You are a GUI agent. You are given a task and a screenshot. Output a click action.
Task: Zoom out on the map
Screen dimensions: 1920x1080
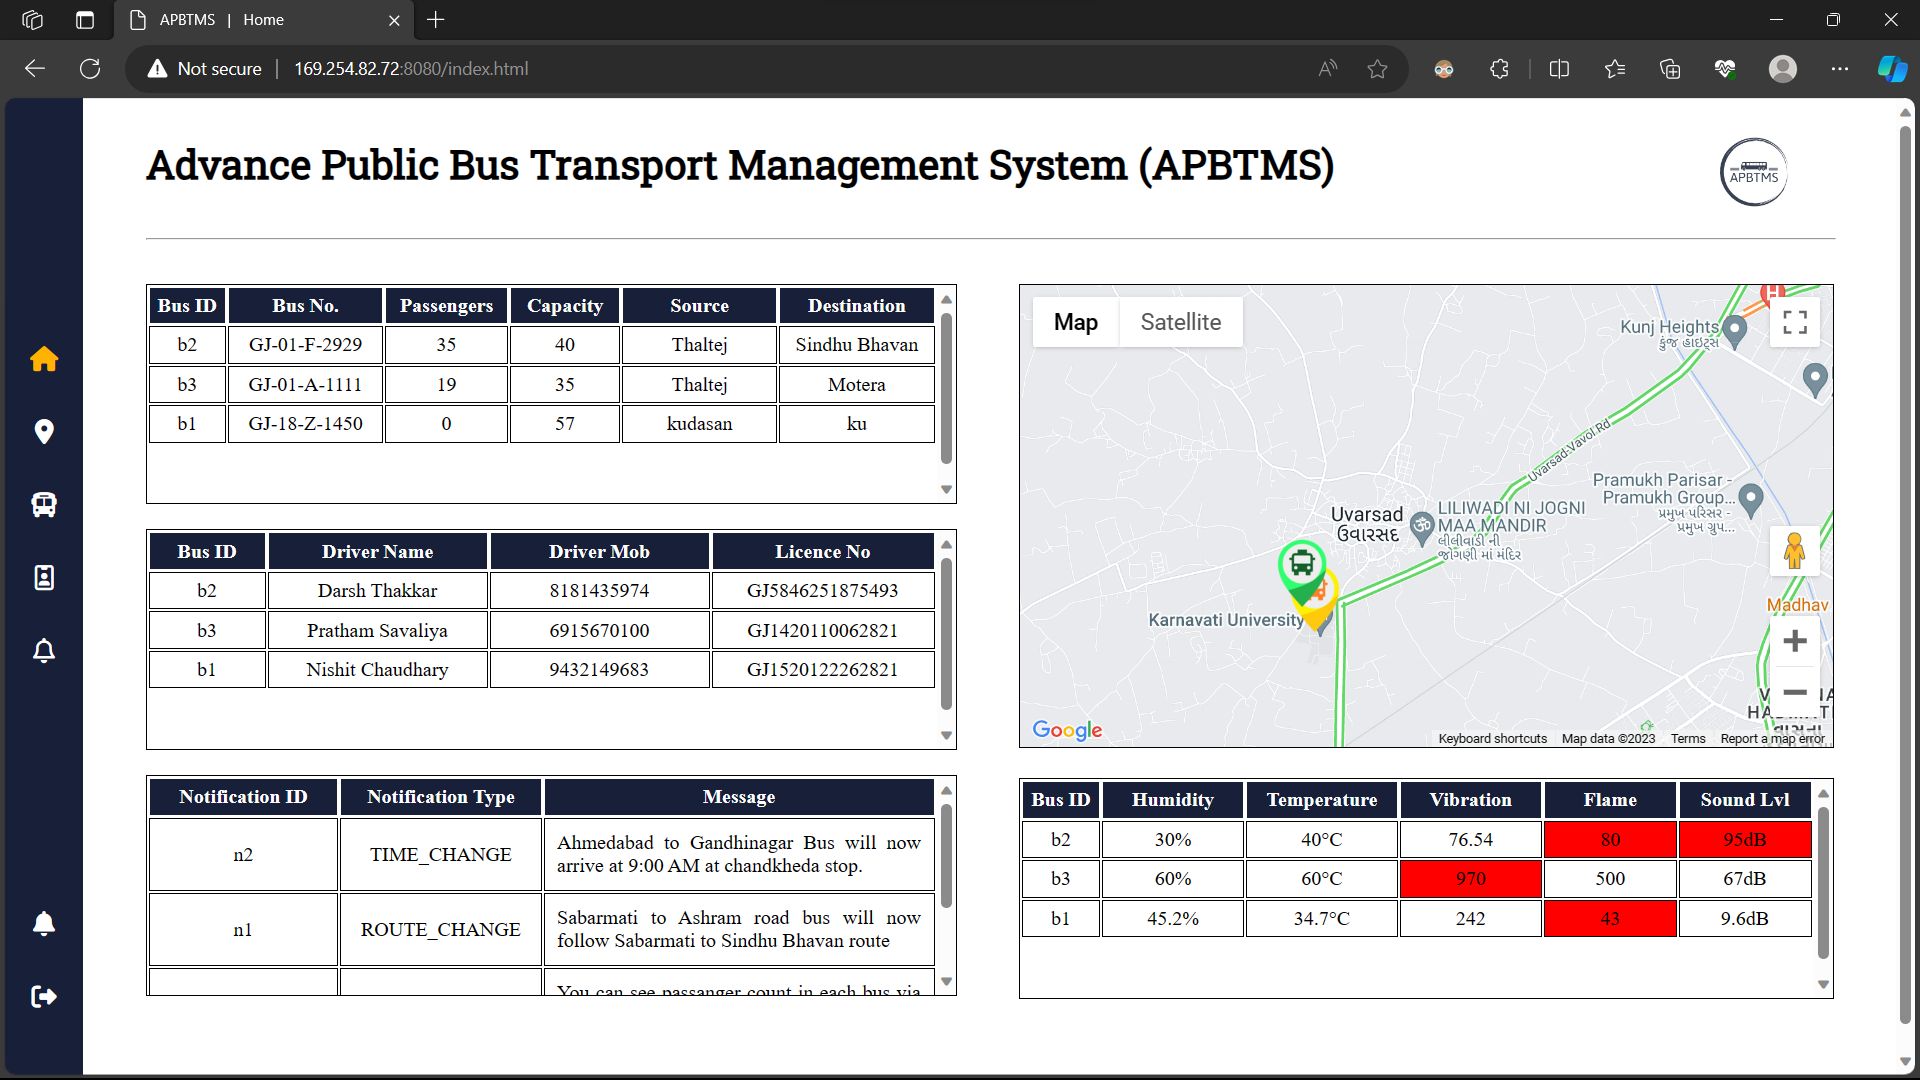click(x=1794, y=692)
